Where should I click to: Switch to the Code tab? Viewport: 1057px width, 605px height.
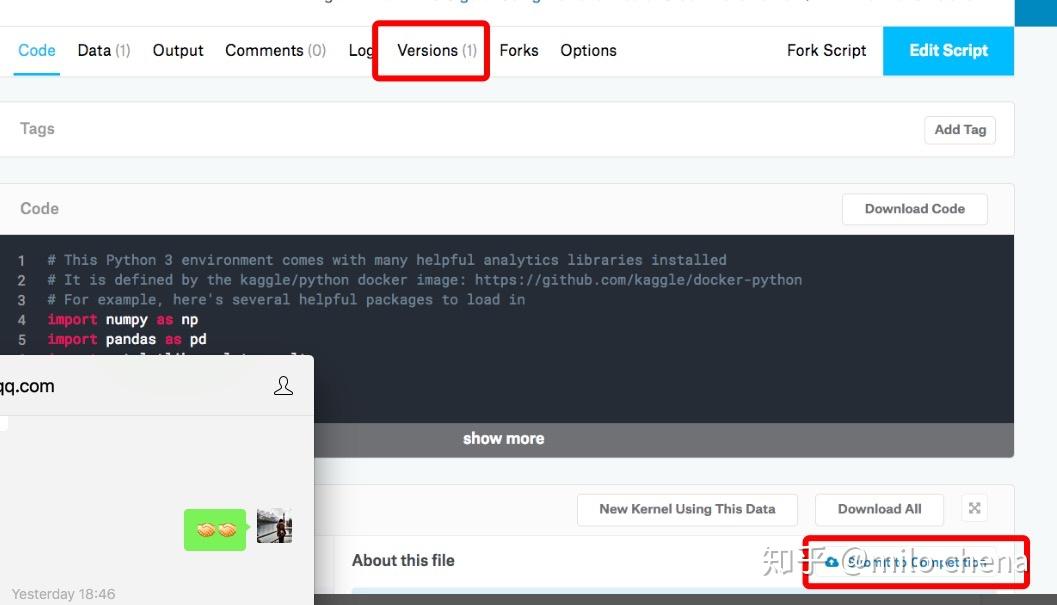37,50
